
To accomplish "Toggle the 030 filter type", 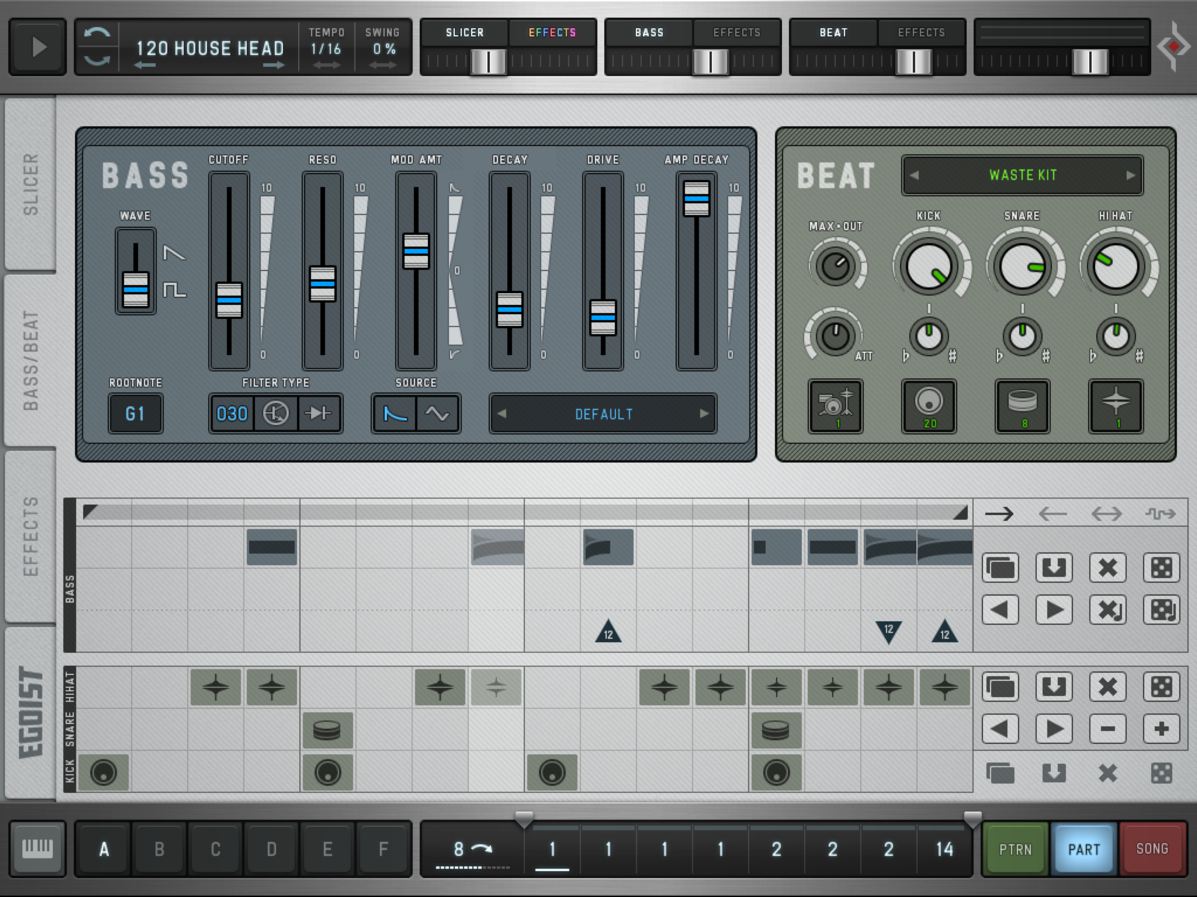I will [x=232, y=413].
